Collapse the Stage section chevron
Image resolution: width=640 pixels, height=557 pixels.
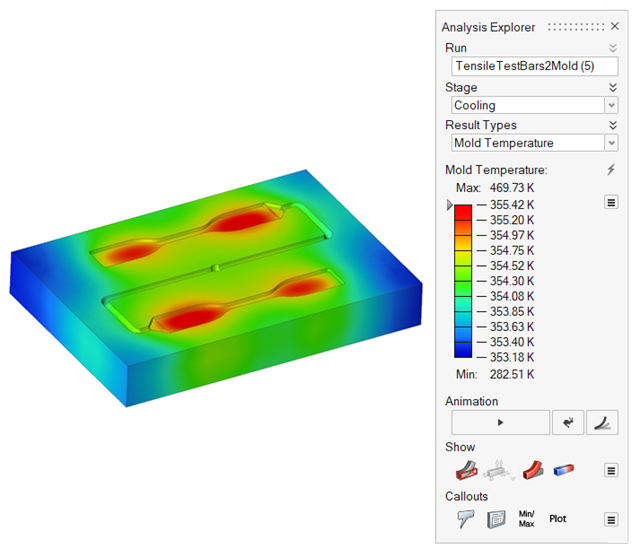tap(612, 87)
